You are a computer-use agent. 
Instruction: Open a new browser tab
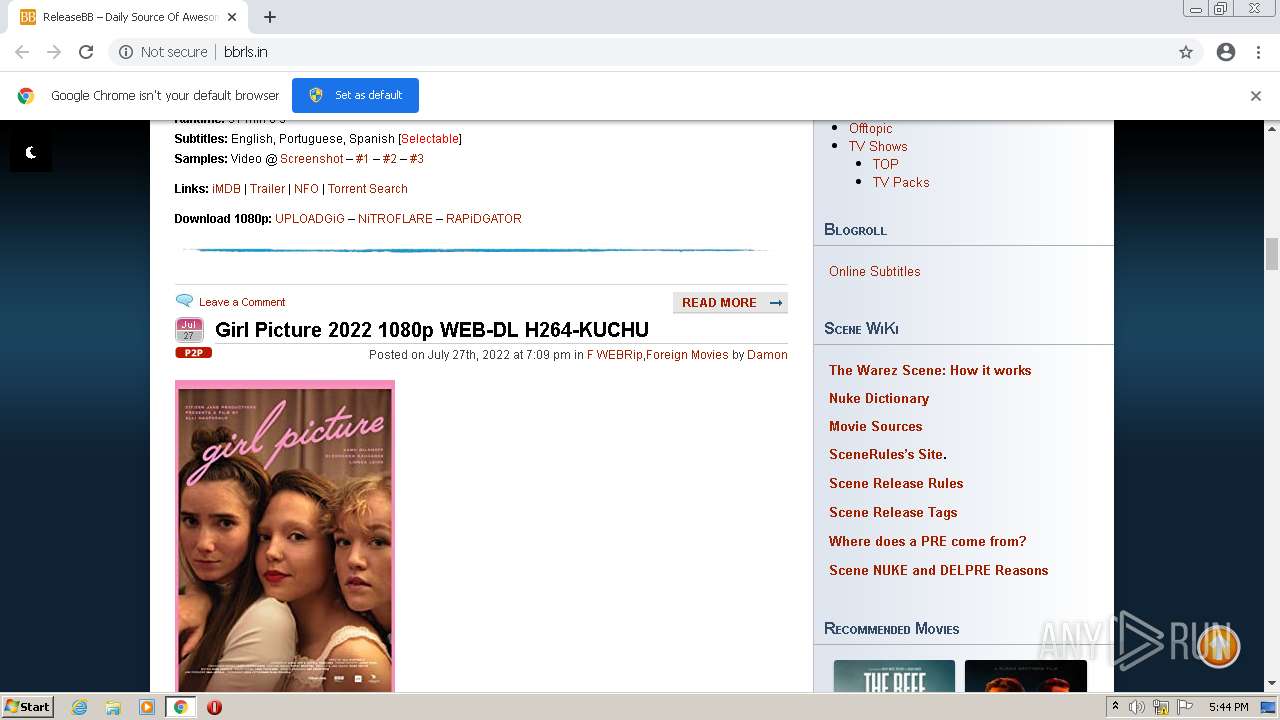coord(269,17)
